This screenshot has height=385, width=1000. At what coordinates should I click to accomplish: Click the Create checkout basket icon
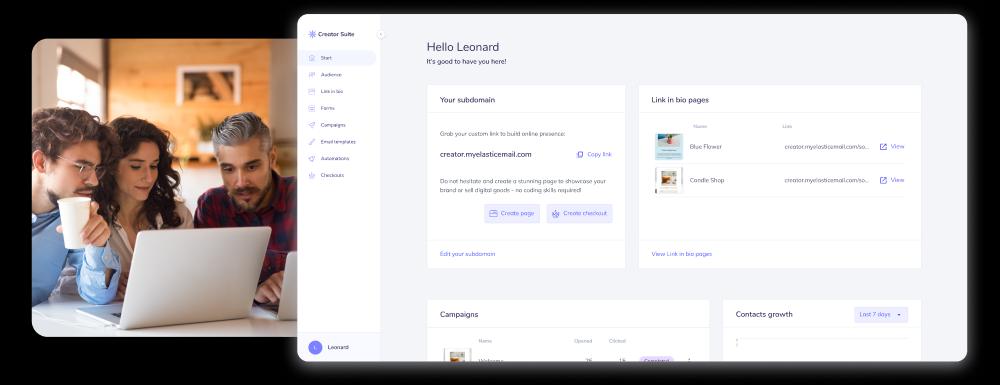click(x=555, y=214)
